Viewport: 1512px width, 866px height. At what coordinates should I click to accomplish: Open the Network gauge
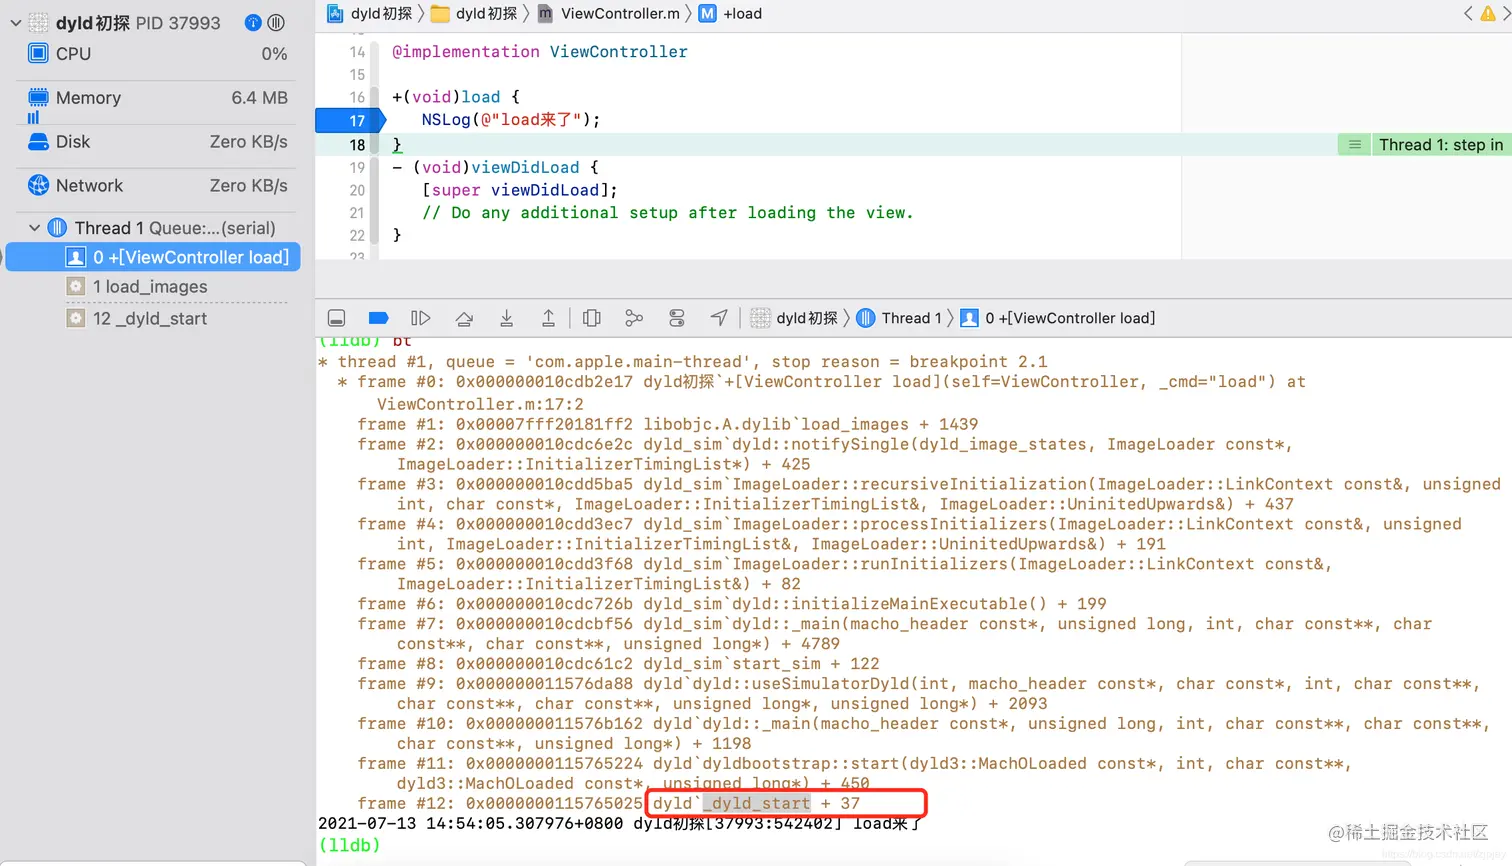158,186
